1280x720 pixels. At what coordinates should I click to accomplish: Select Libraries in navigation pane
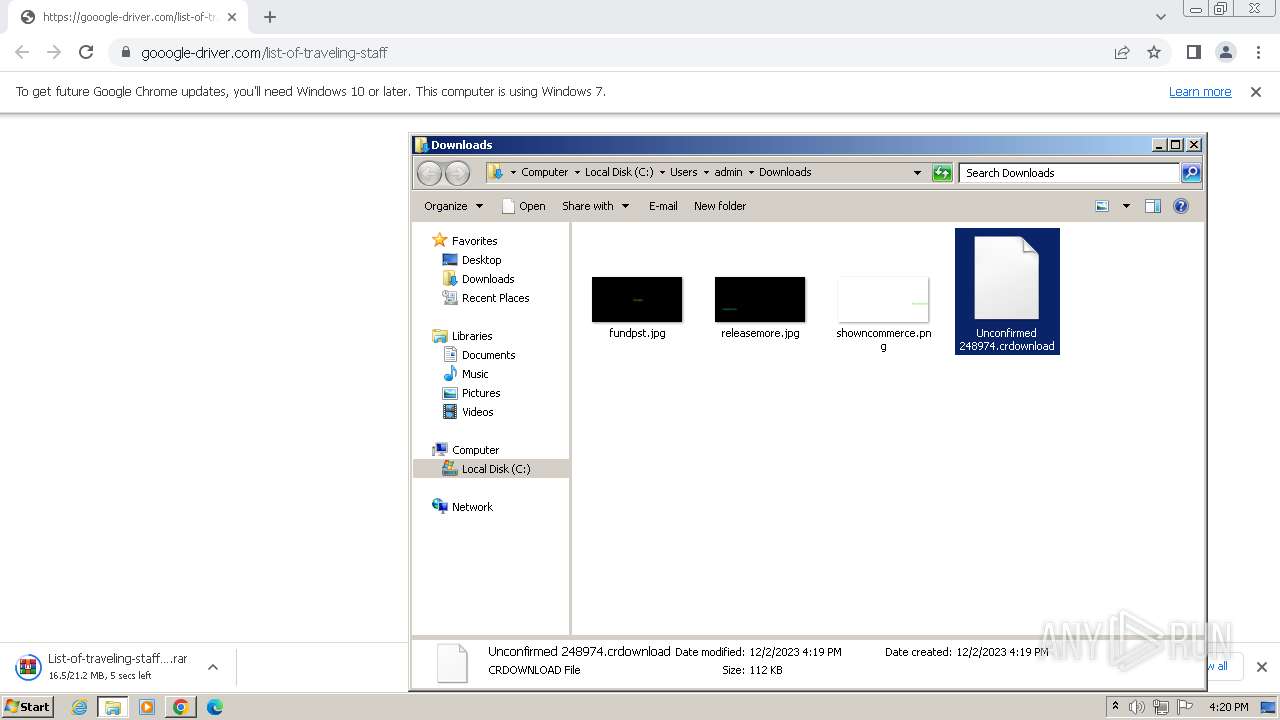pos(472,336)
